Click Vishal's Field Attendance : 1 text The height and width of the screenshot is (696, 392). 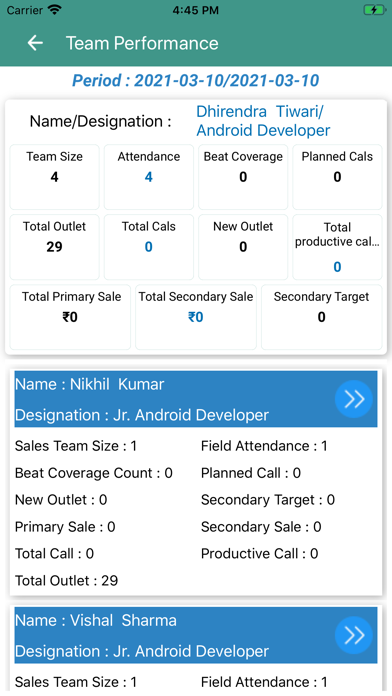pos(264,682)
